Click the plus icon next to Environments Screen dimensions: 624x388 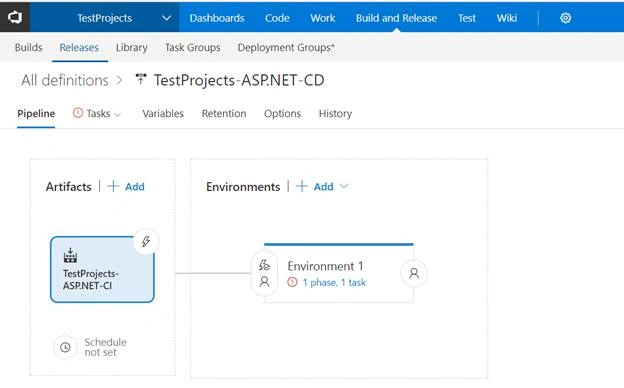[302, 186]
